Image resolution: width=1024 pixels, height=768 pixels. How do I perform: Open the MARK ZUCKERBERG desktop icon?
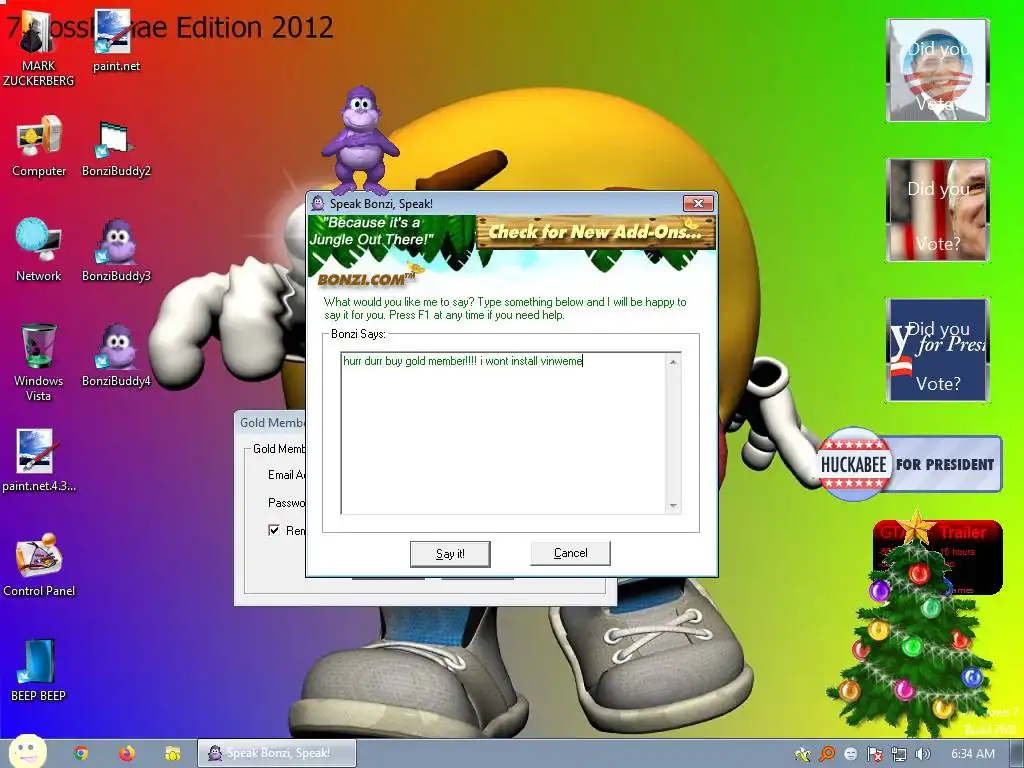pyautogui.click(x=38, y=49)
